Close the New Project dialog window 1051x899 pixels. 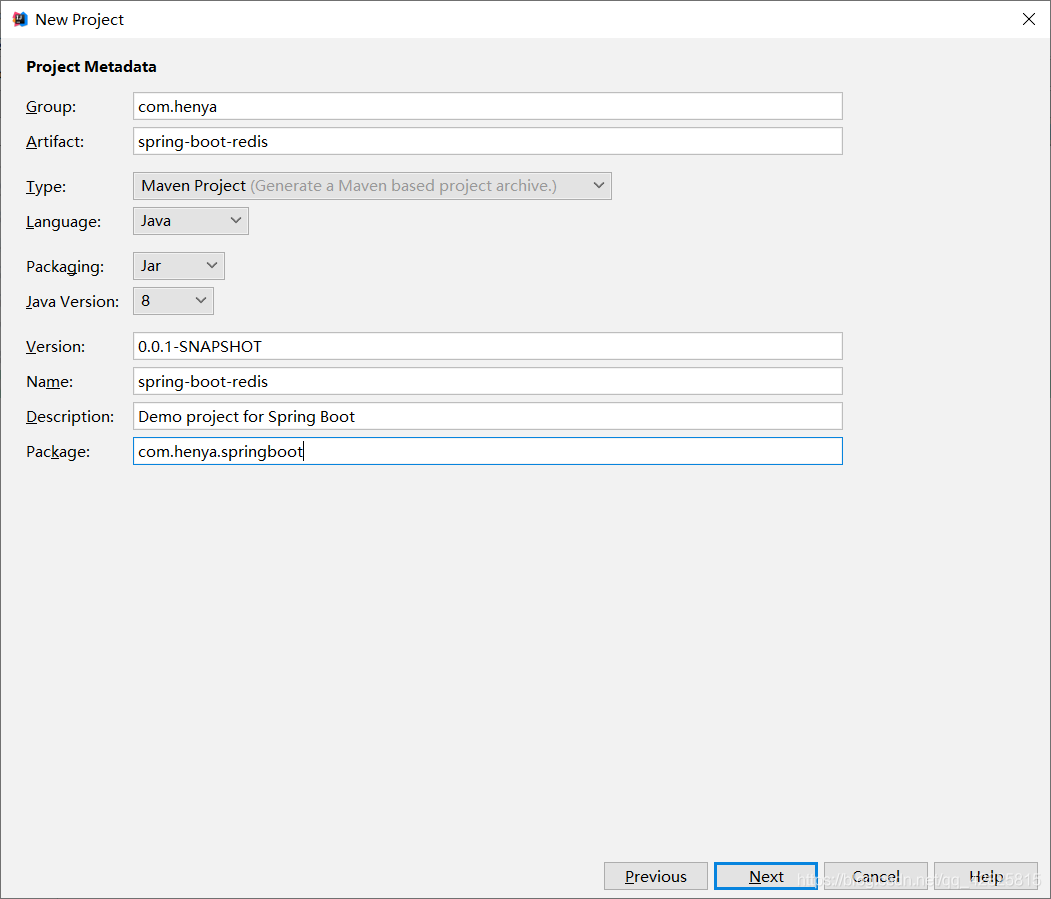pyautogui.click(x=1028, y=19)
